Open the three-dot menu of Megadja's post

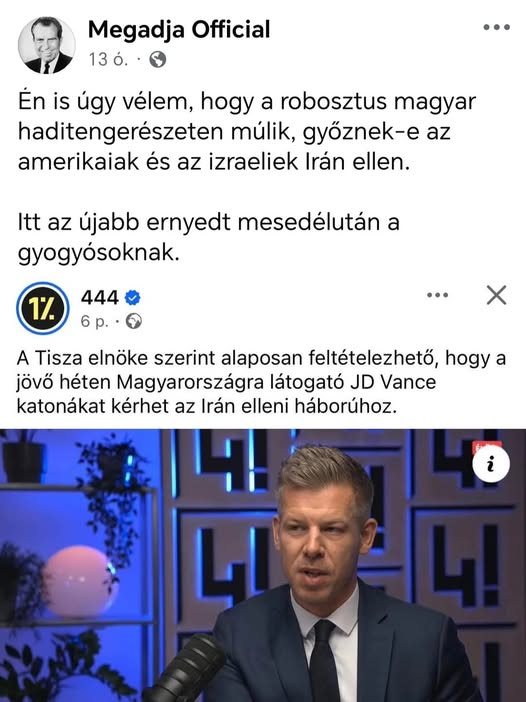[x=496, y=27]
